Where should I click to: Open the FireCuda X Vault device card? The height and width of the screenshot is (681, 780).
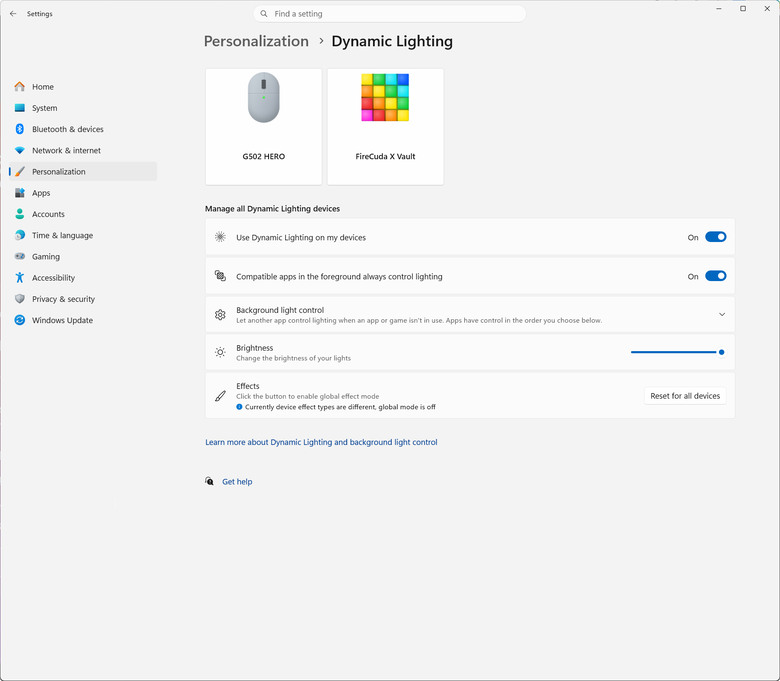(385, 127)
